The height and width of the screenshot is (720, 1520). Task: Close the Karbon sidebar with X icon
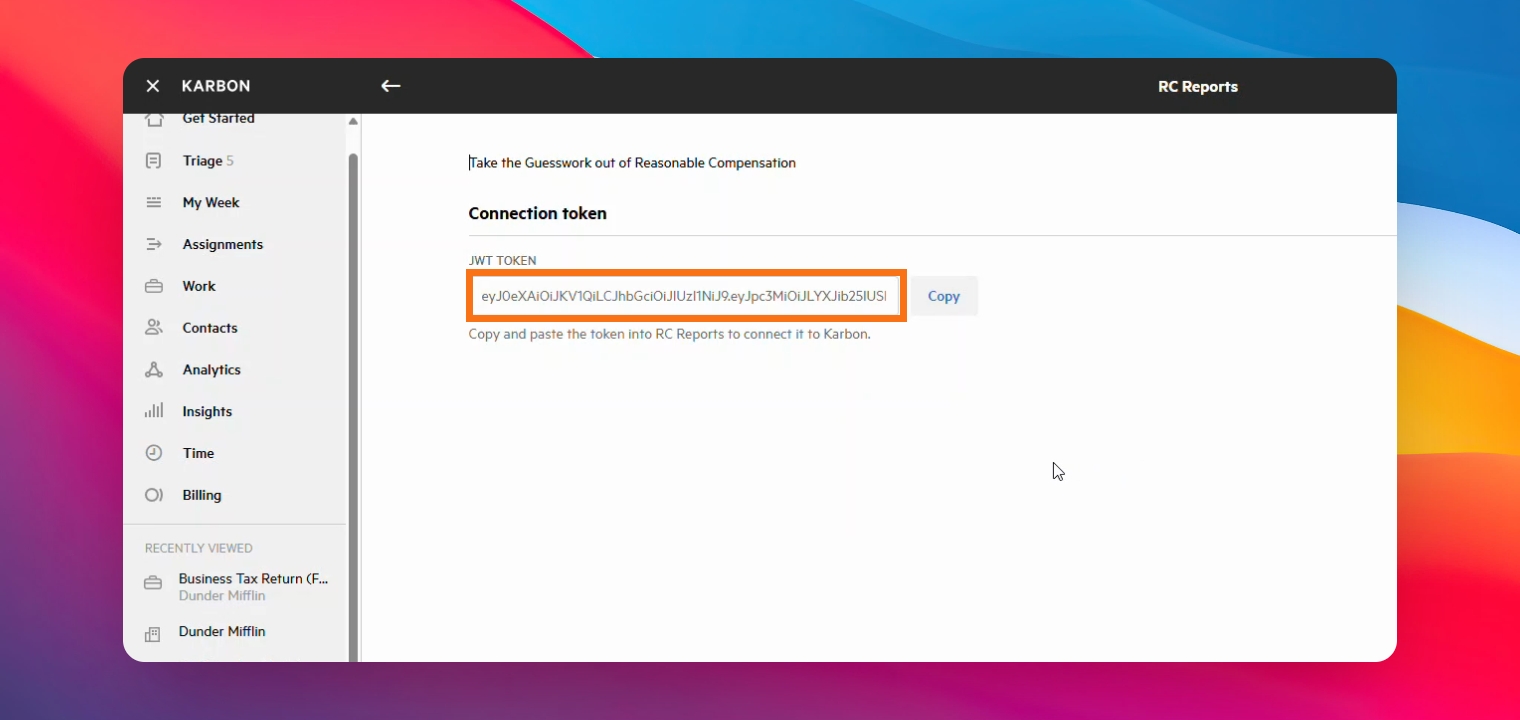coord(152,86)
